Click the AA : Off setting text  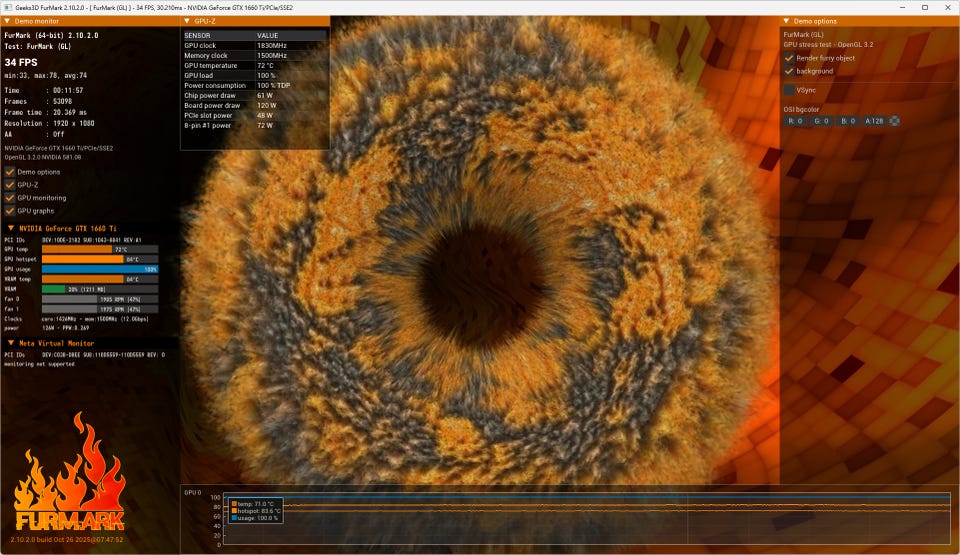click(x=34, y=134)
